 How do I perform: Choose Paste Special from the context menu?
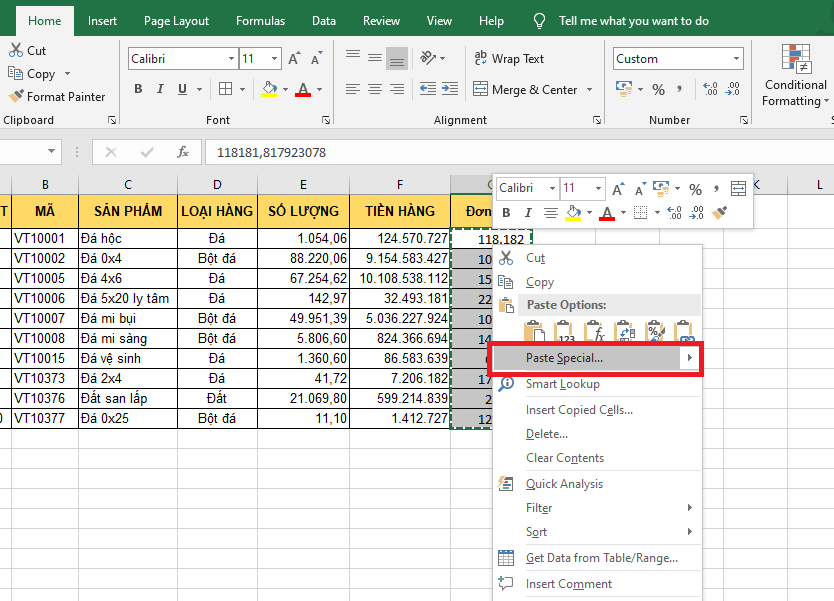[564, 358]
